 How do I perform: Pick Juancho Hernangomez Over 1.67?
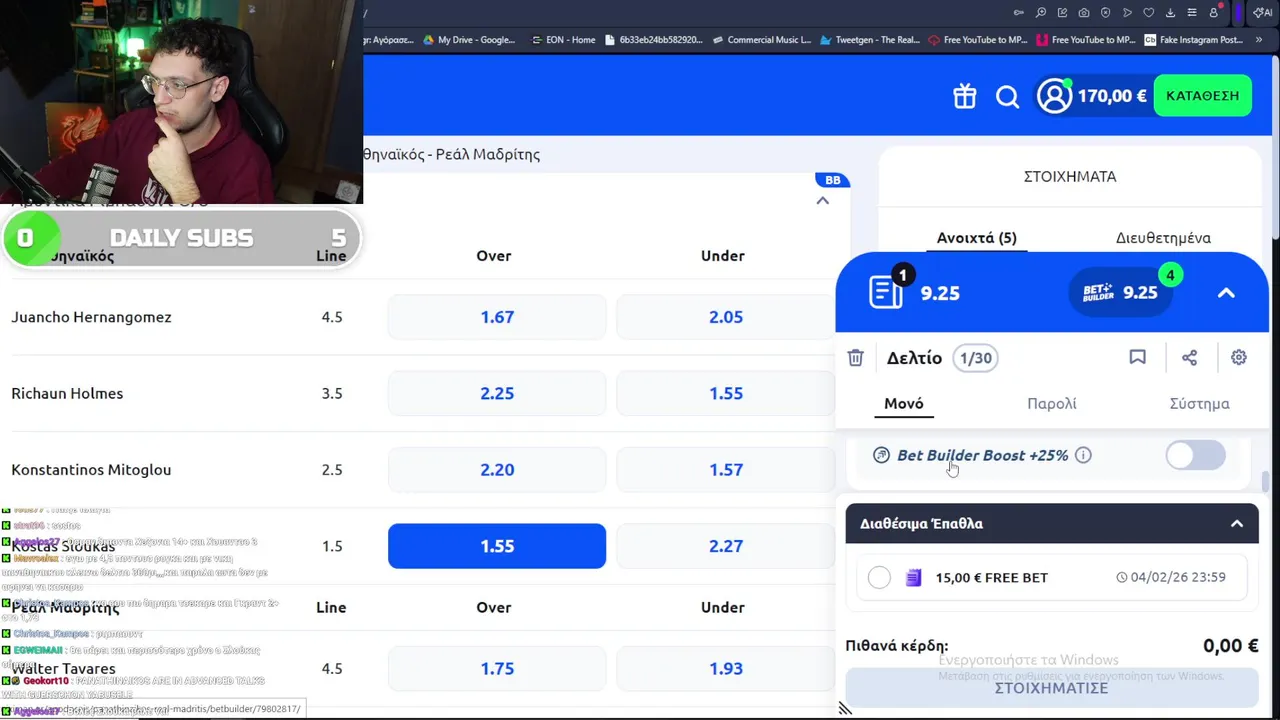click(x=497, y=317)
